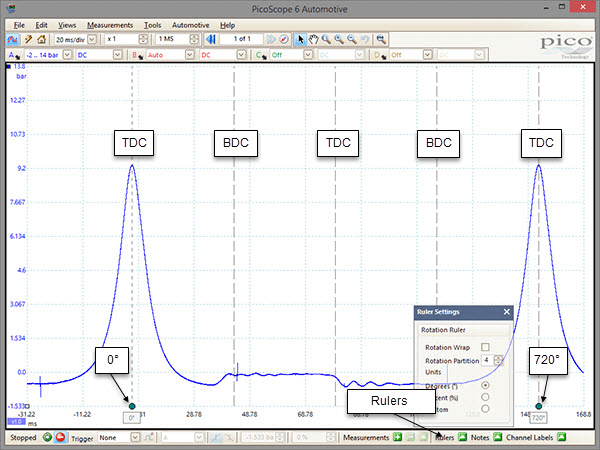This screenshot has width=600, height=450.
Task: Toggle channel labels with green icon
Action: (561, 437)
